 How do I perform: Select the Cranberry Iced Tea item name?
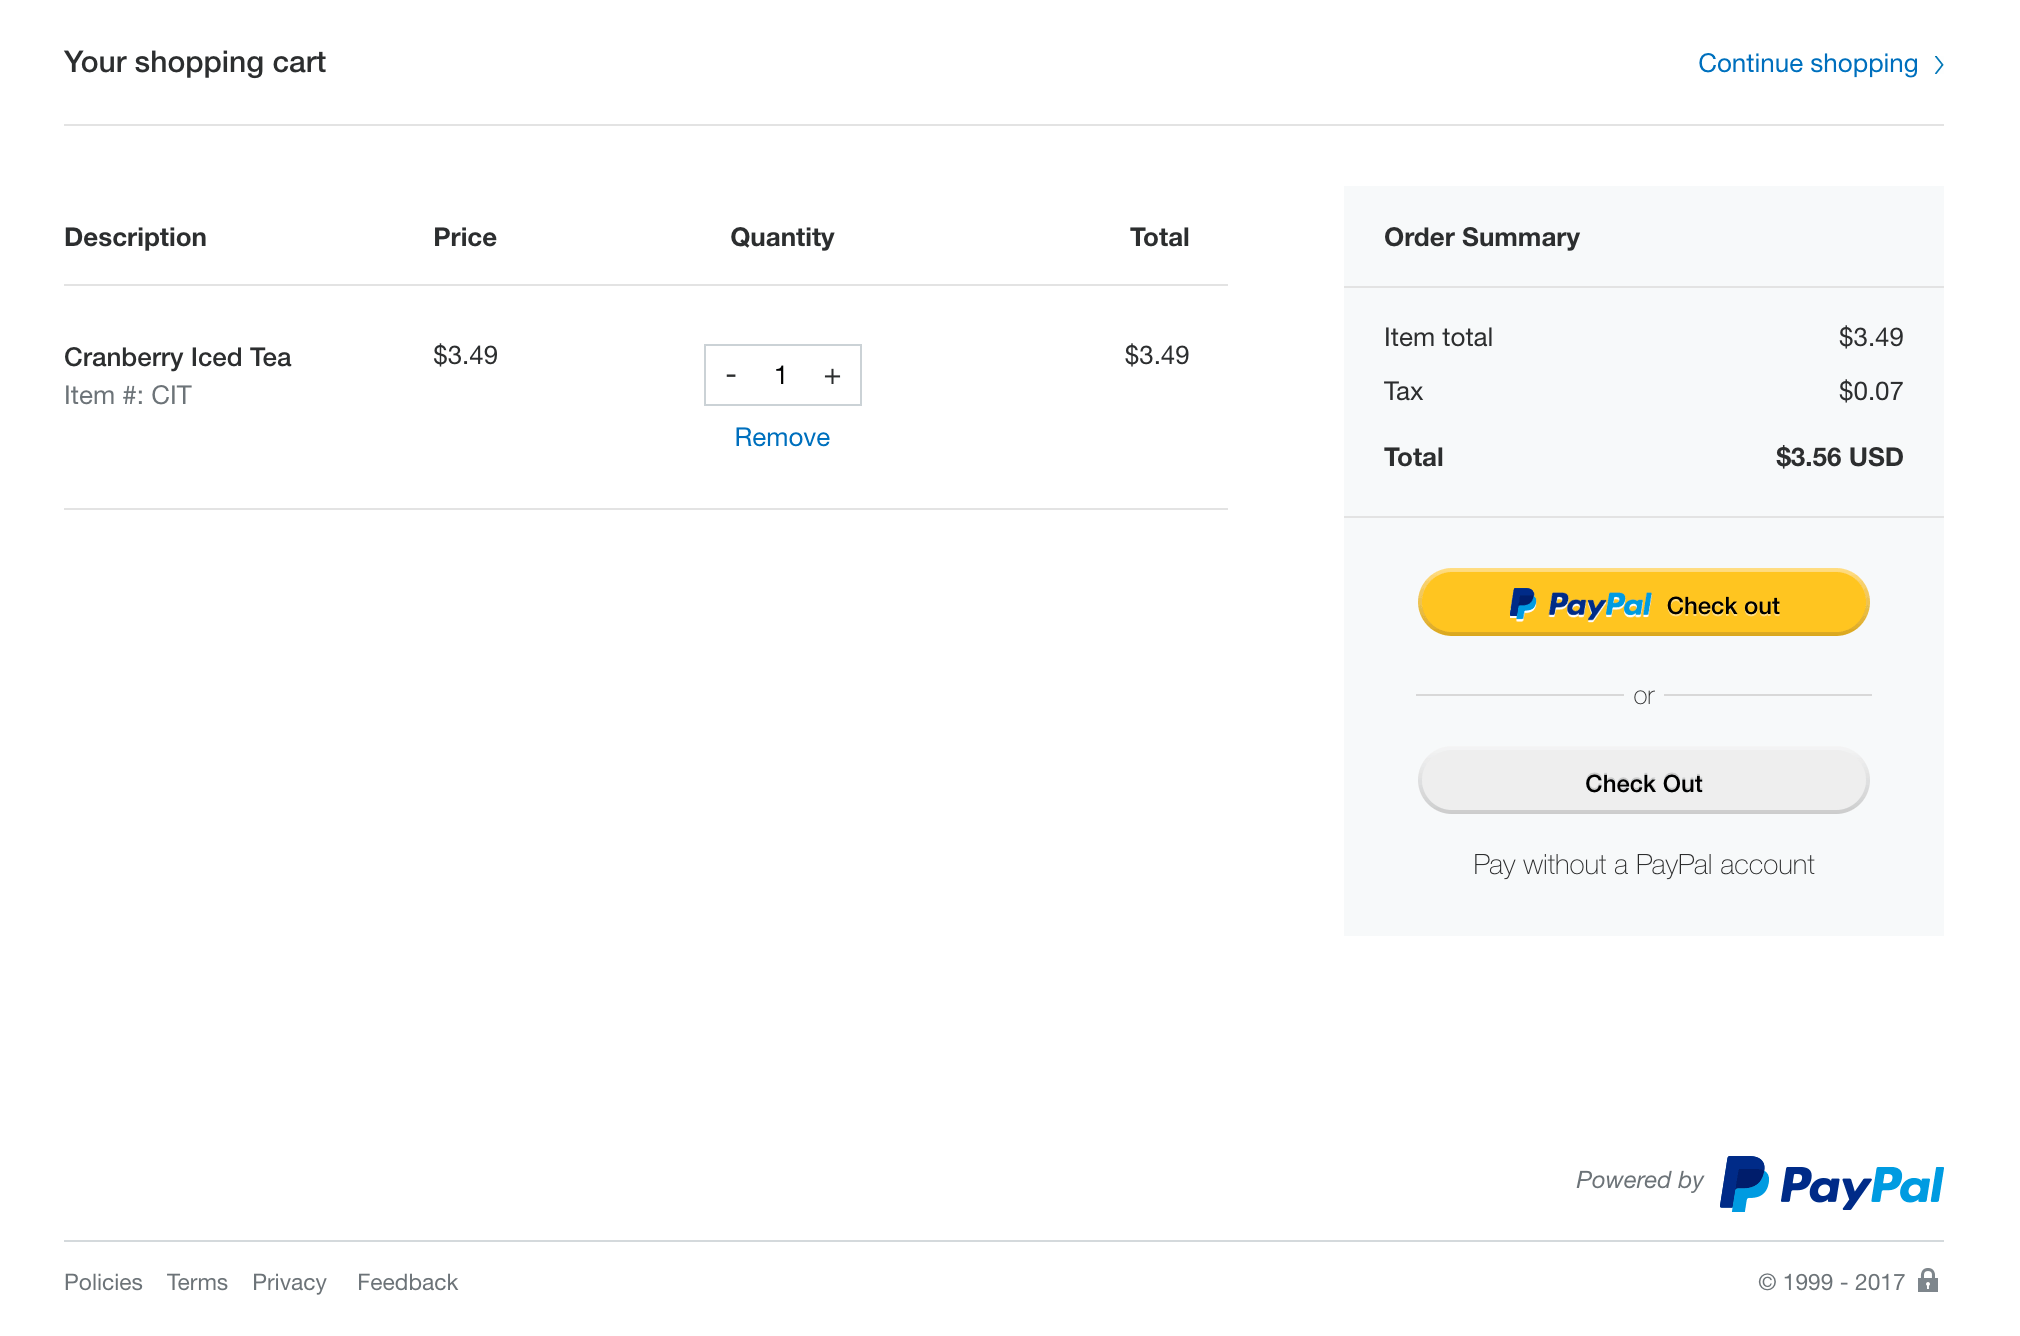pos(177,357)
